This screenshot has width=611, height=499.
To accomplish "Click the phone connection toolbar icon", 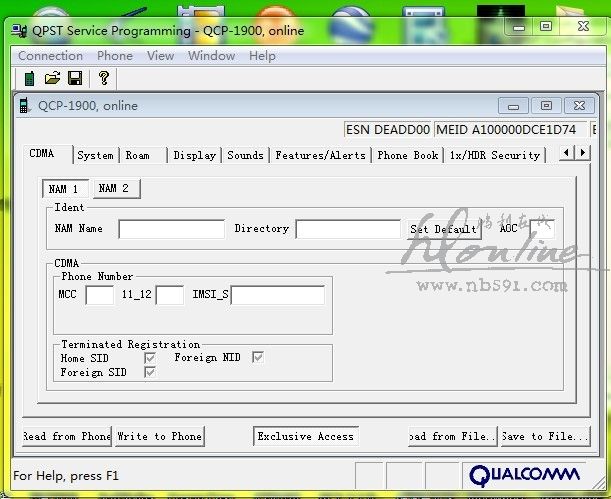I will click(29, 78).
